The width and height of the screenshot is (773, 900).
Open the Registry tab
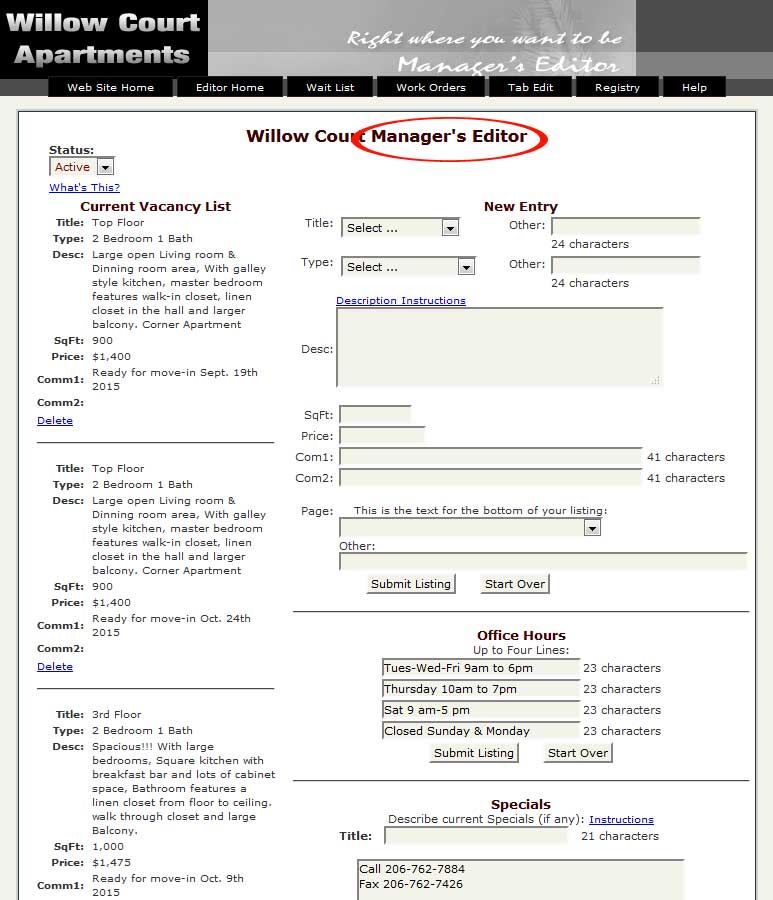(617, 87)
